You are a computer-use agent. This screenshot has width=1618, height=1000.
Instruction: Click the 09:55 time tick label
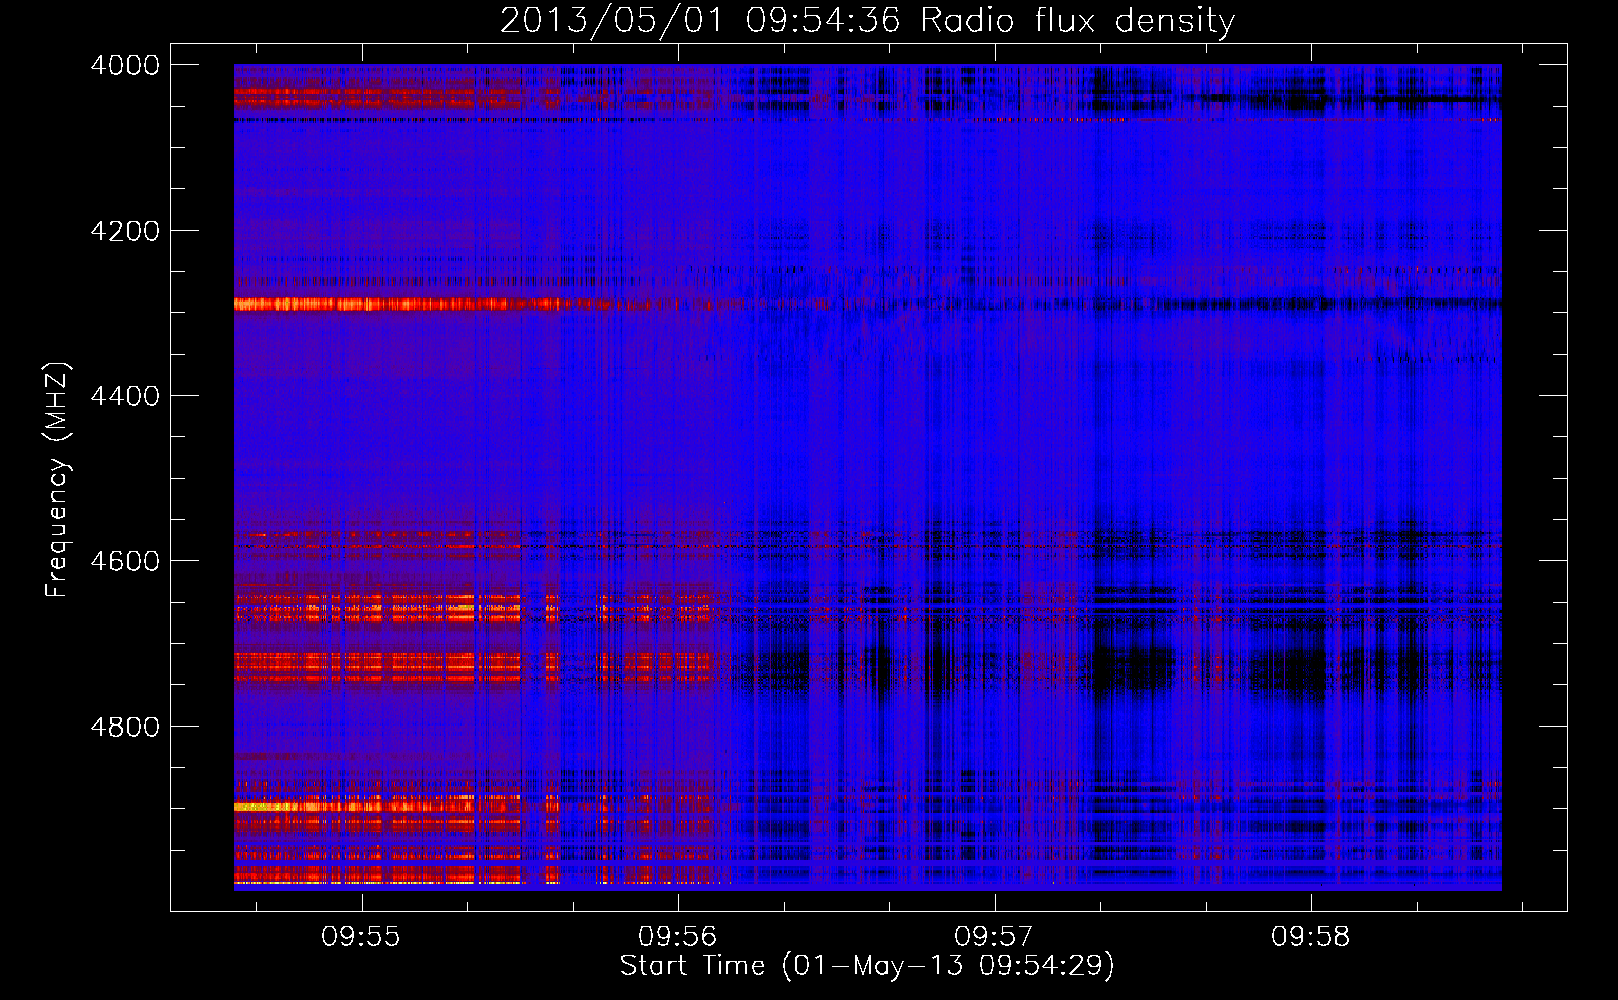[x=361, y=937]
